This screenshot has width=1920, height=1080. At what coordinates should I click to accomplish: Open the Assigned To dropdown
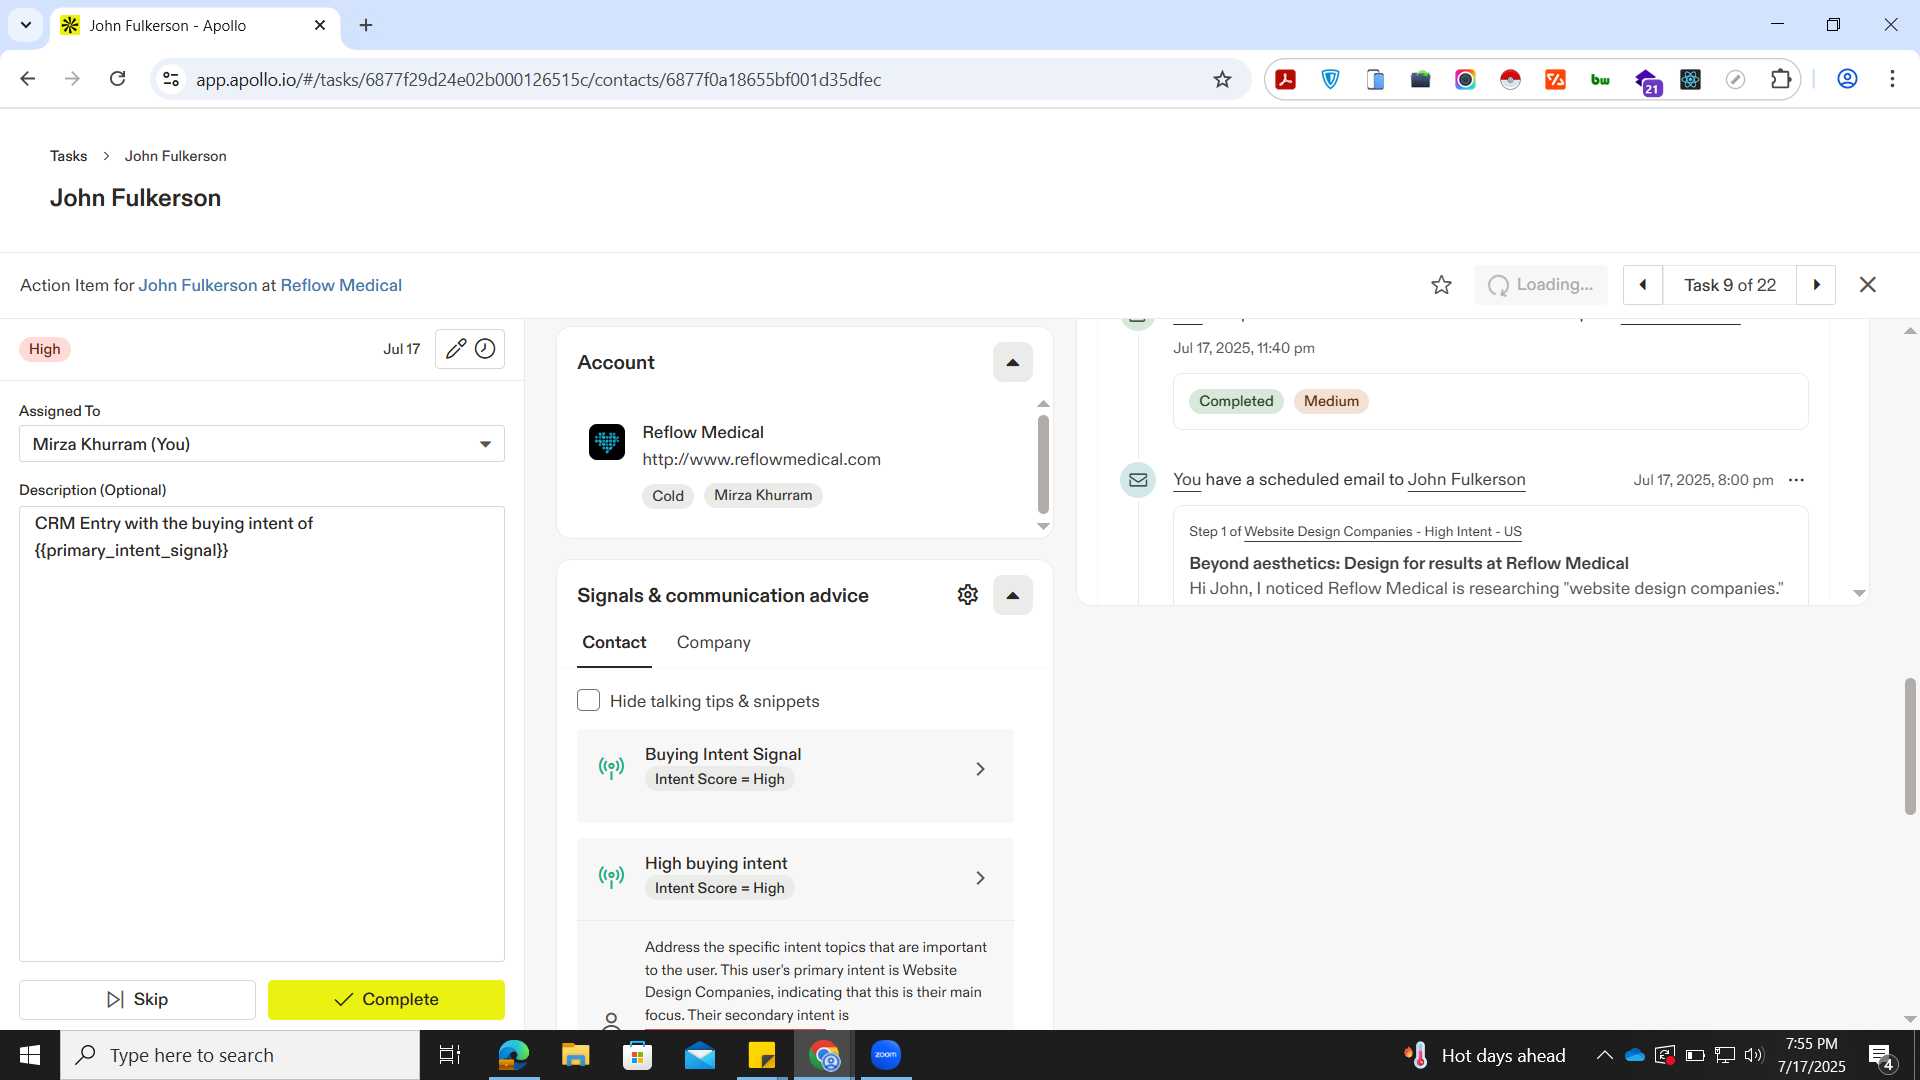(x=262, y=444)
